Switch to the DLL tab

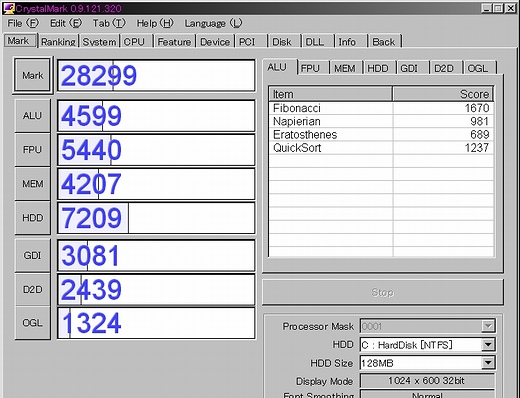coord(318,42)
